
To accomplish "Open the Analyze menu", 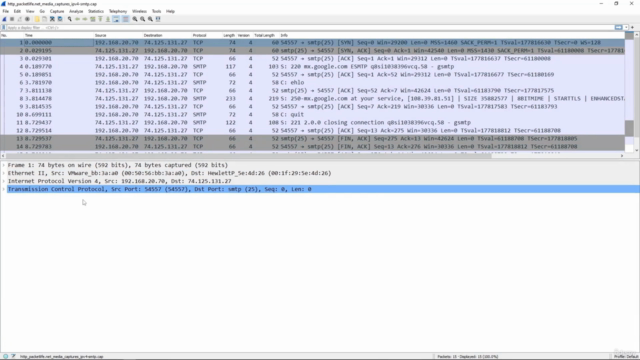I will click(x=76, y=11).
